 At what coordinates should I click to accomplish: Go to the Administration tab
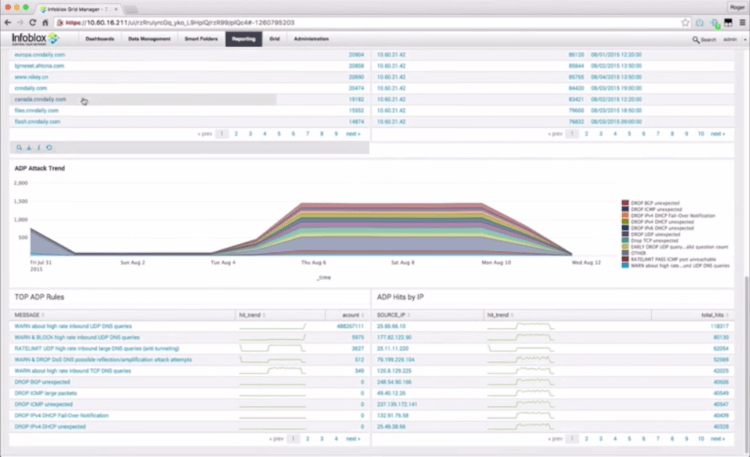(310, 39)
